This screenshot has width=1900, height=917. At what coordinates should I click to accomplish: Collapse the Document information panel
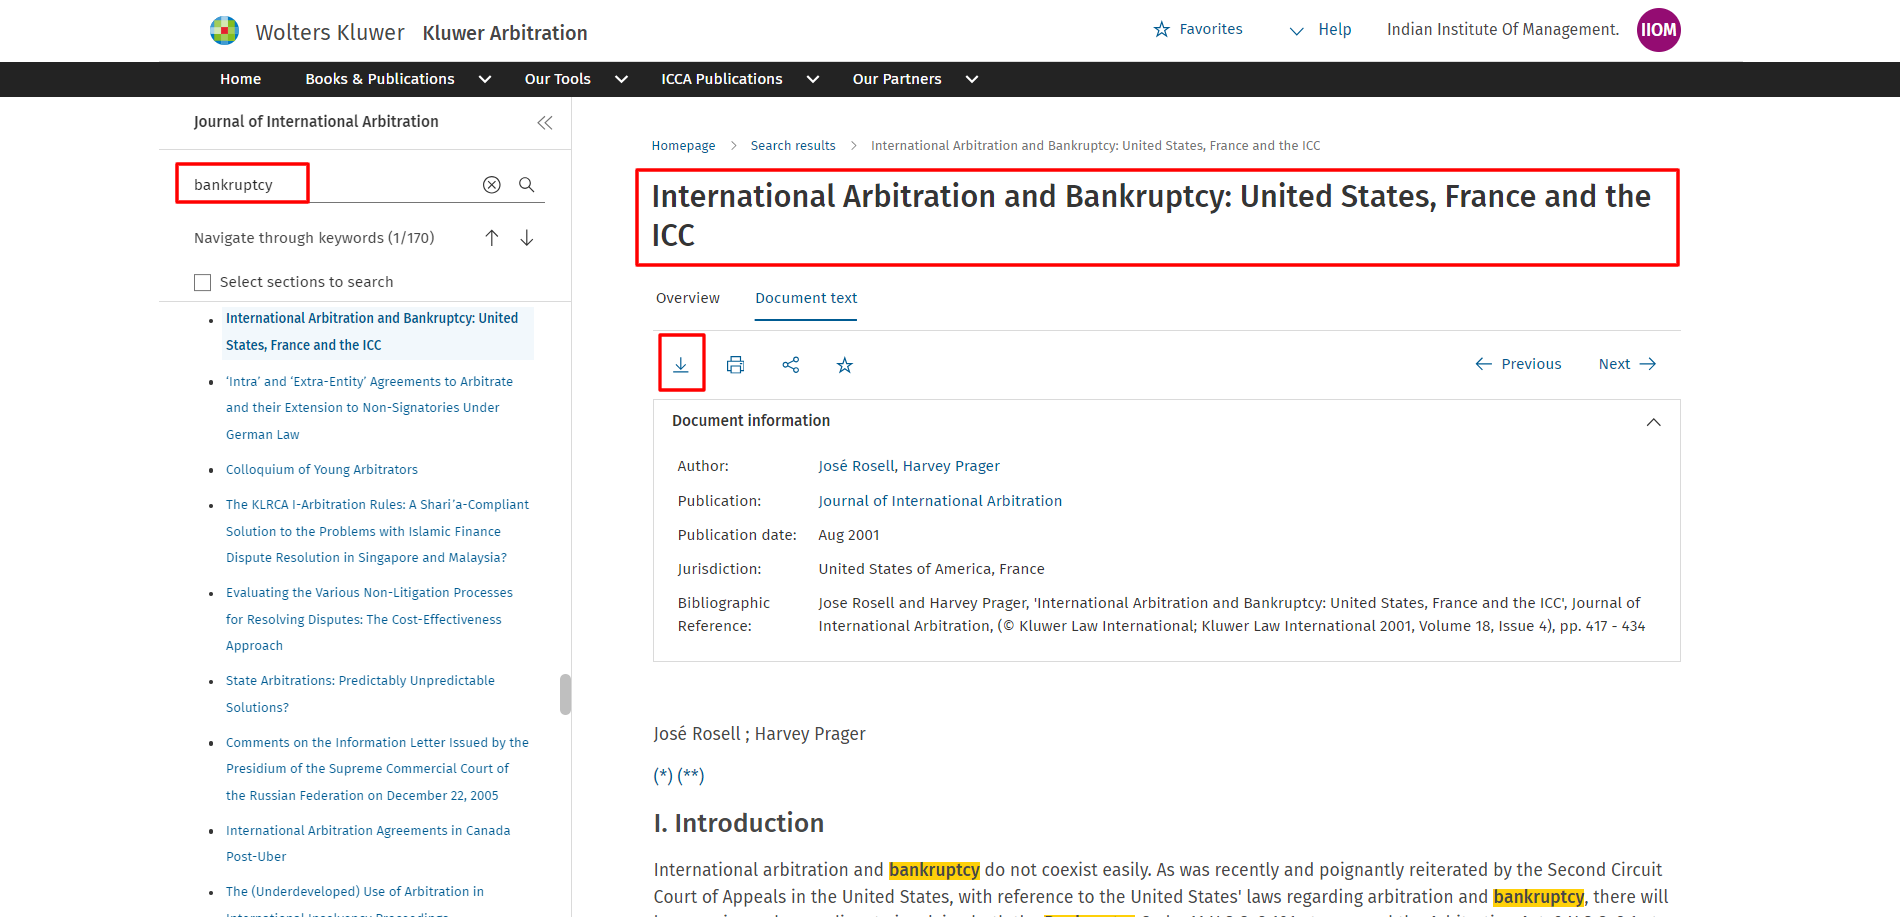click(1654, 422)
